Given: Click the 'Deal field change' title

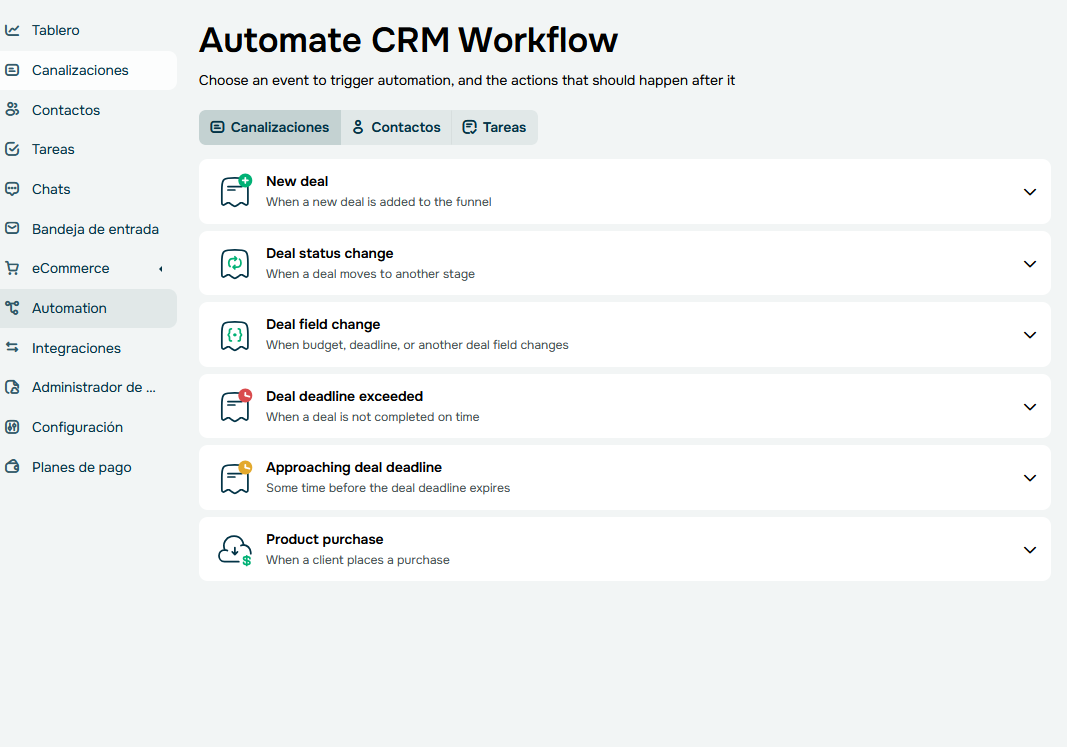Looking at the screenshot, I should [x=323, y=324].
